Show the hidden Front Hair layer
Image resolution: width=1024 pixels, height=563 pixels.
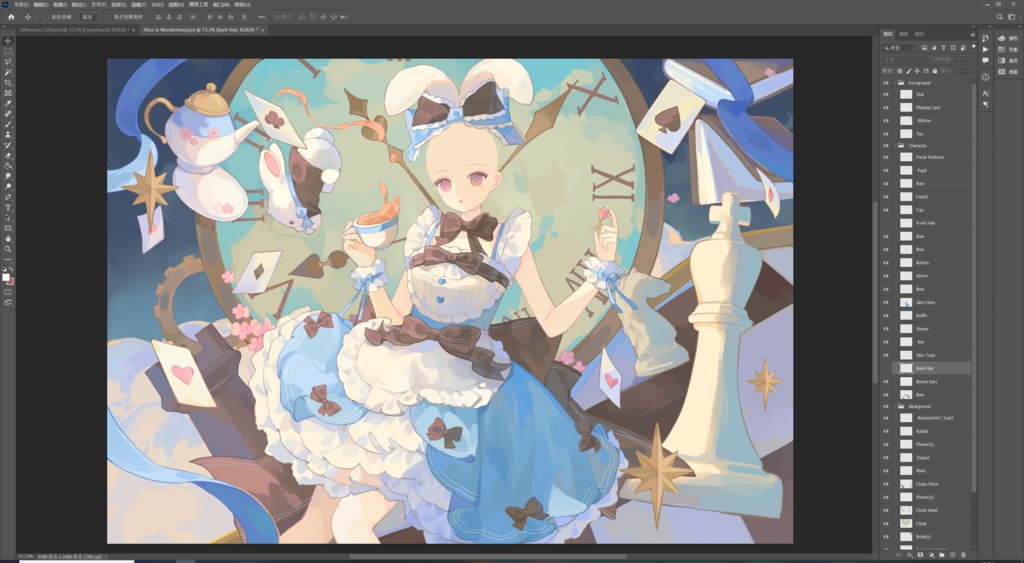[x=886, y=223]
